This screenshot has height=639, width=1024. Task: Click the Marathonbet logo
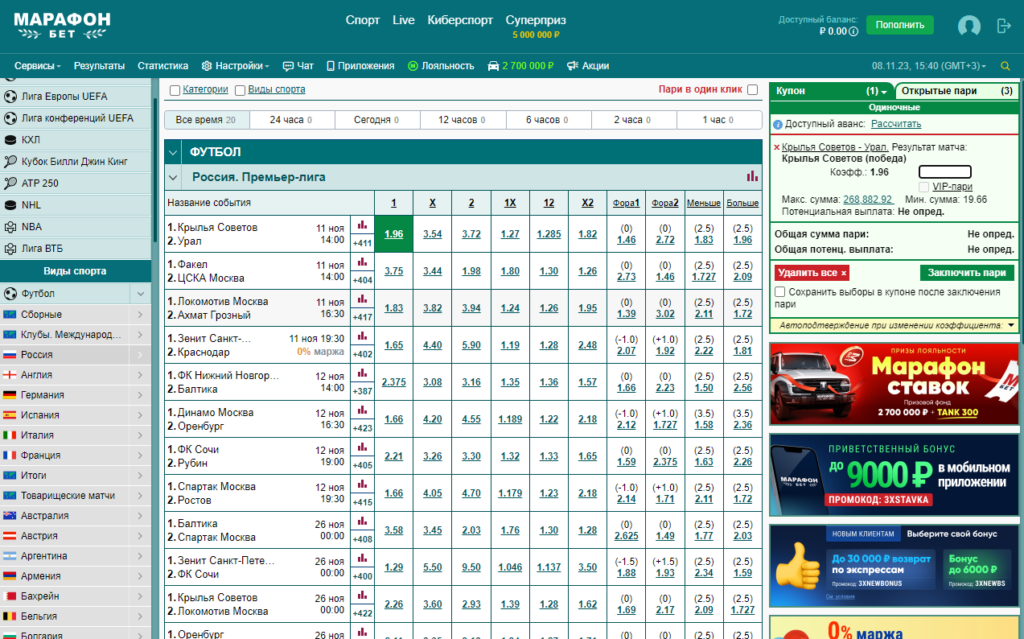pyautogui.click(x=62, y=25)
